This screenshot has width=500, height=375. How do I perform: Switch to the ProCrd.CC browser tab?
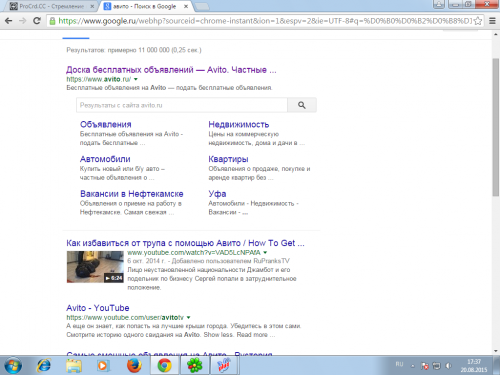pyautogui.click(x=52, y=6)
